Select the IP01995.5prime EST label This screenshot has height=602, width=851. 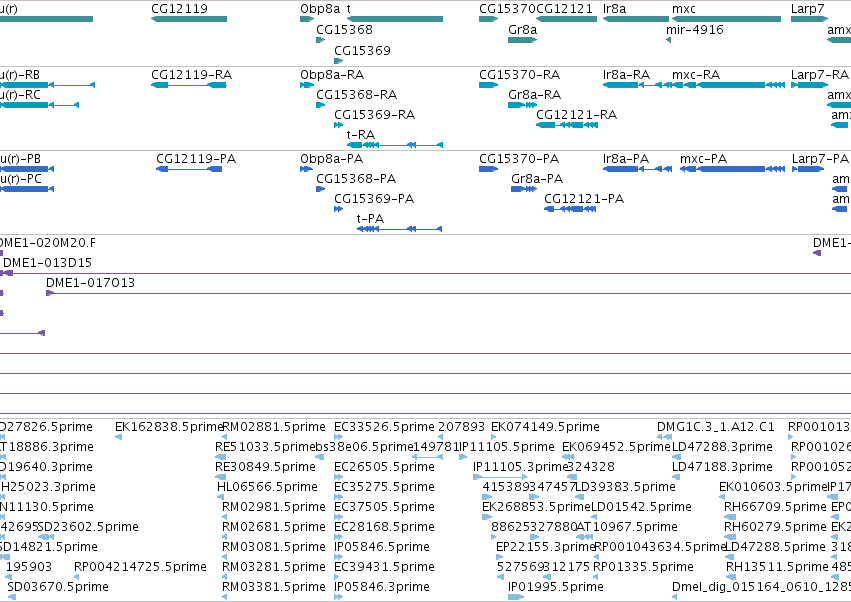pyautogui.click(x=556, y=586)
